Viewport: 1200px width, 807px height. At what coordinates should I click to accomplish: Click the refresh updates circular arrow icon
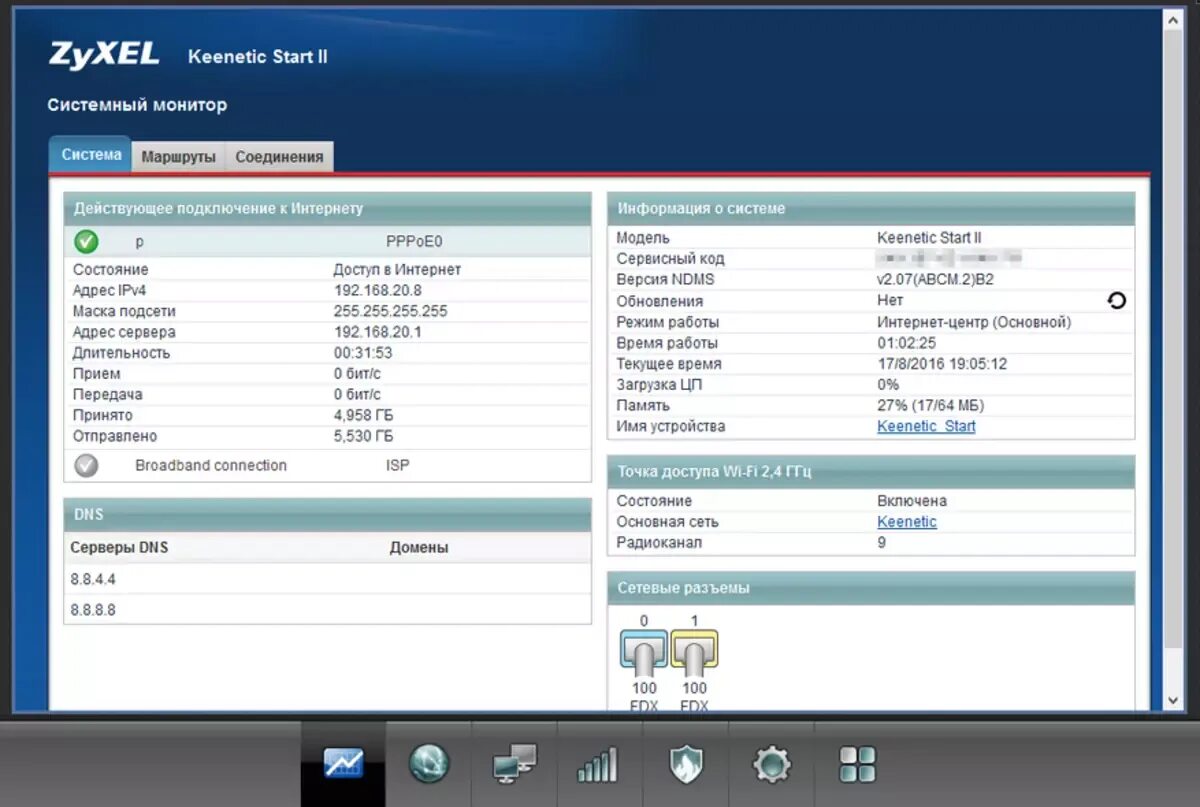1117,300
